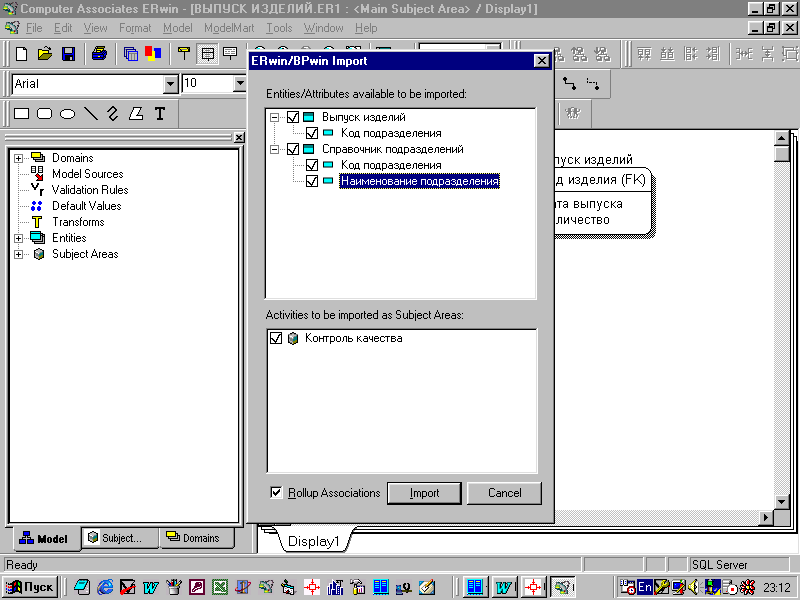Switch to the Subject tab in explorer
This screenshot has width=800, height=600.
[x=119, y=538]
